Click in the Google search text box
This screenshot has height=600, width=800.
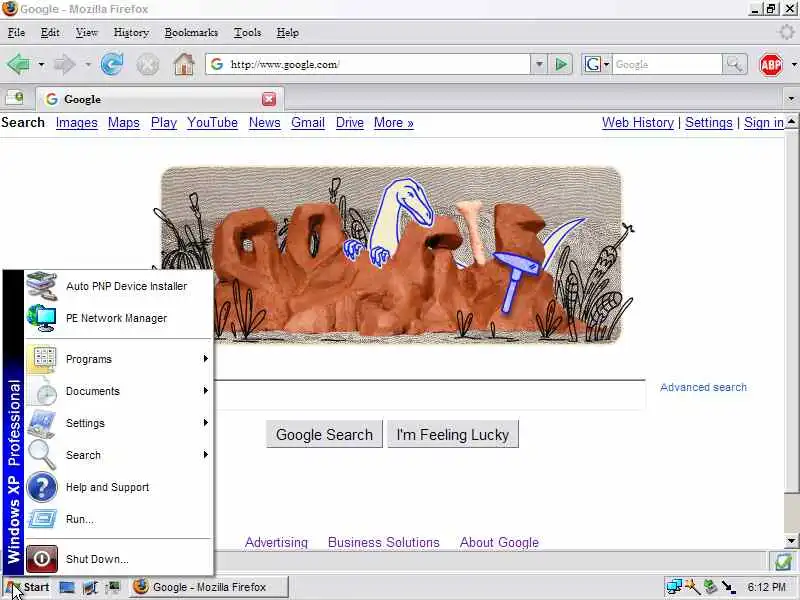[430, 394]
